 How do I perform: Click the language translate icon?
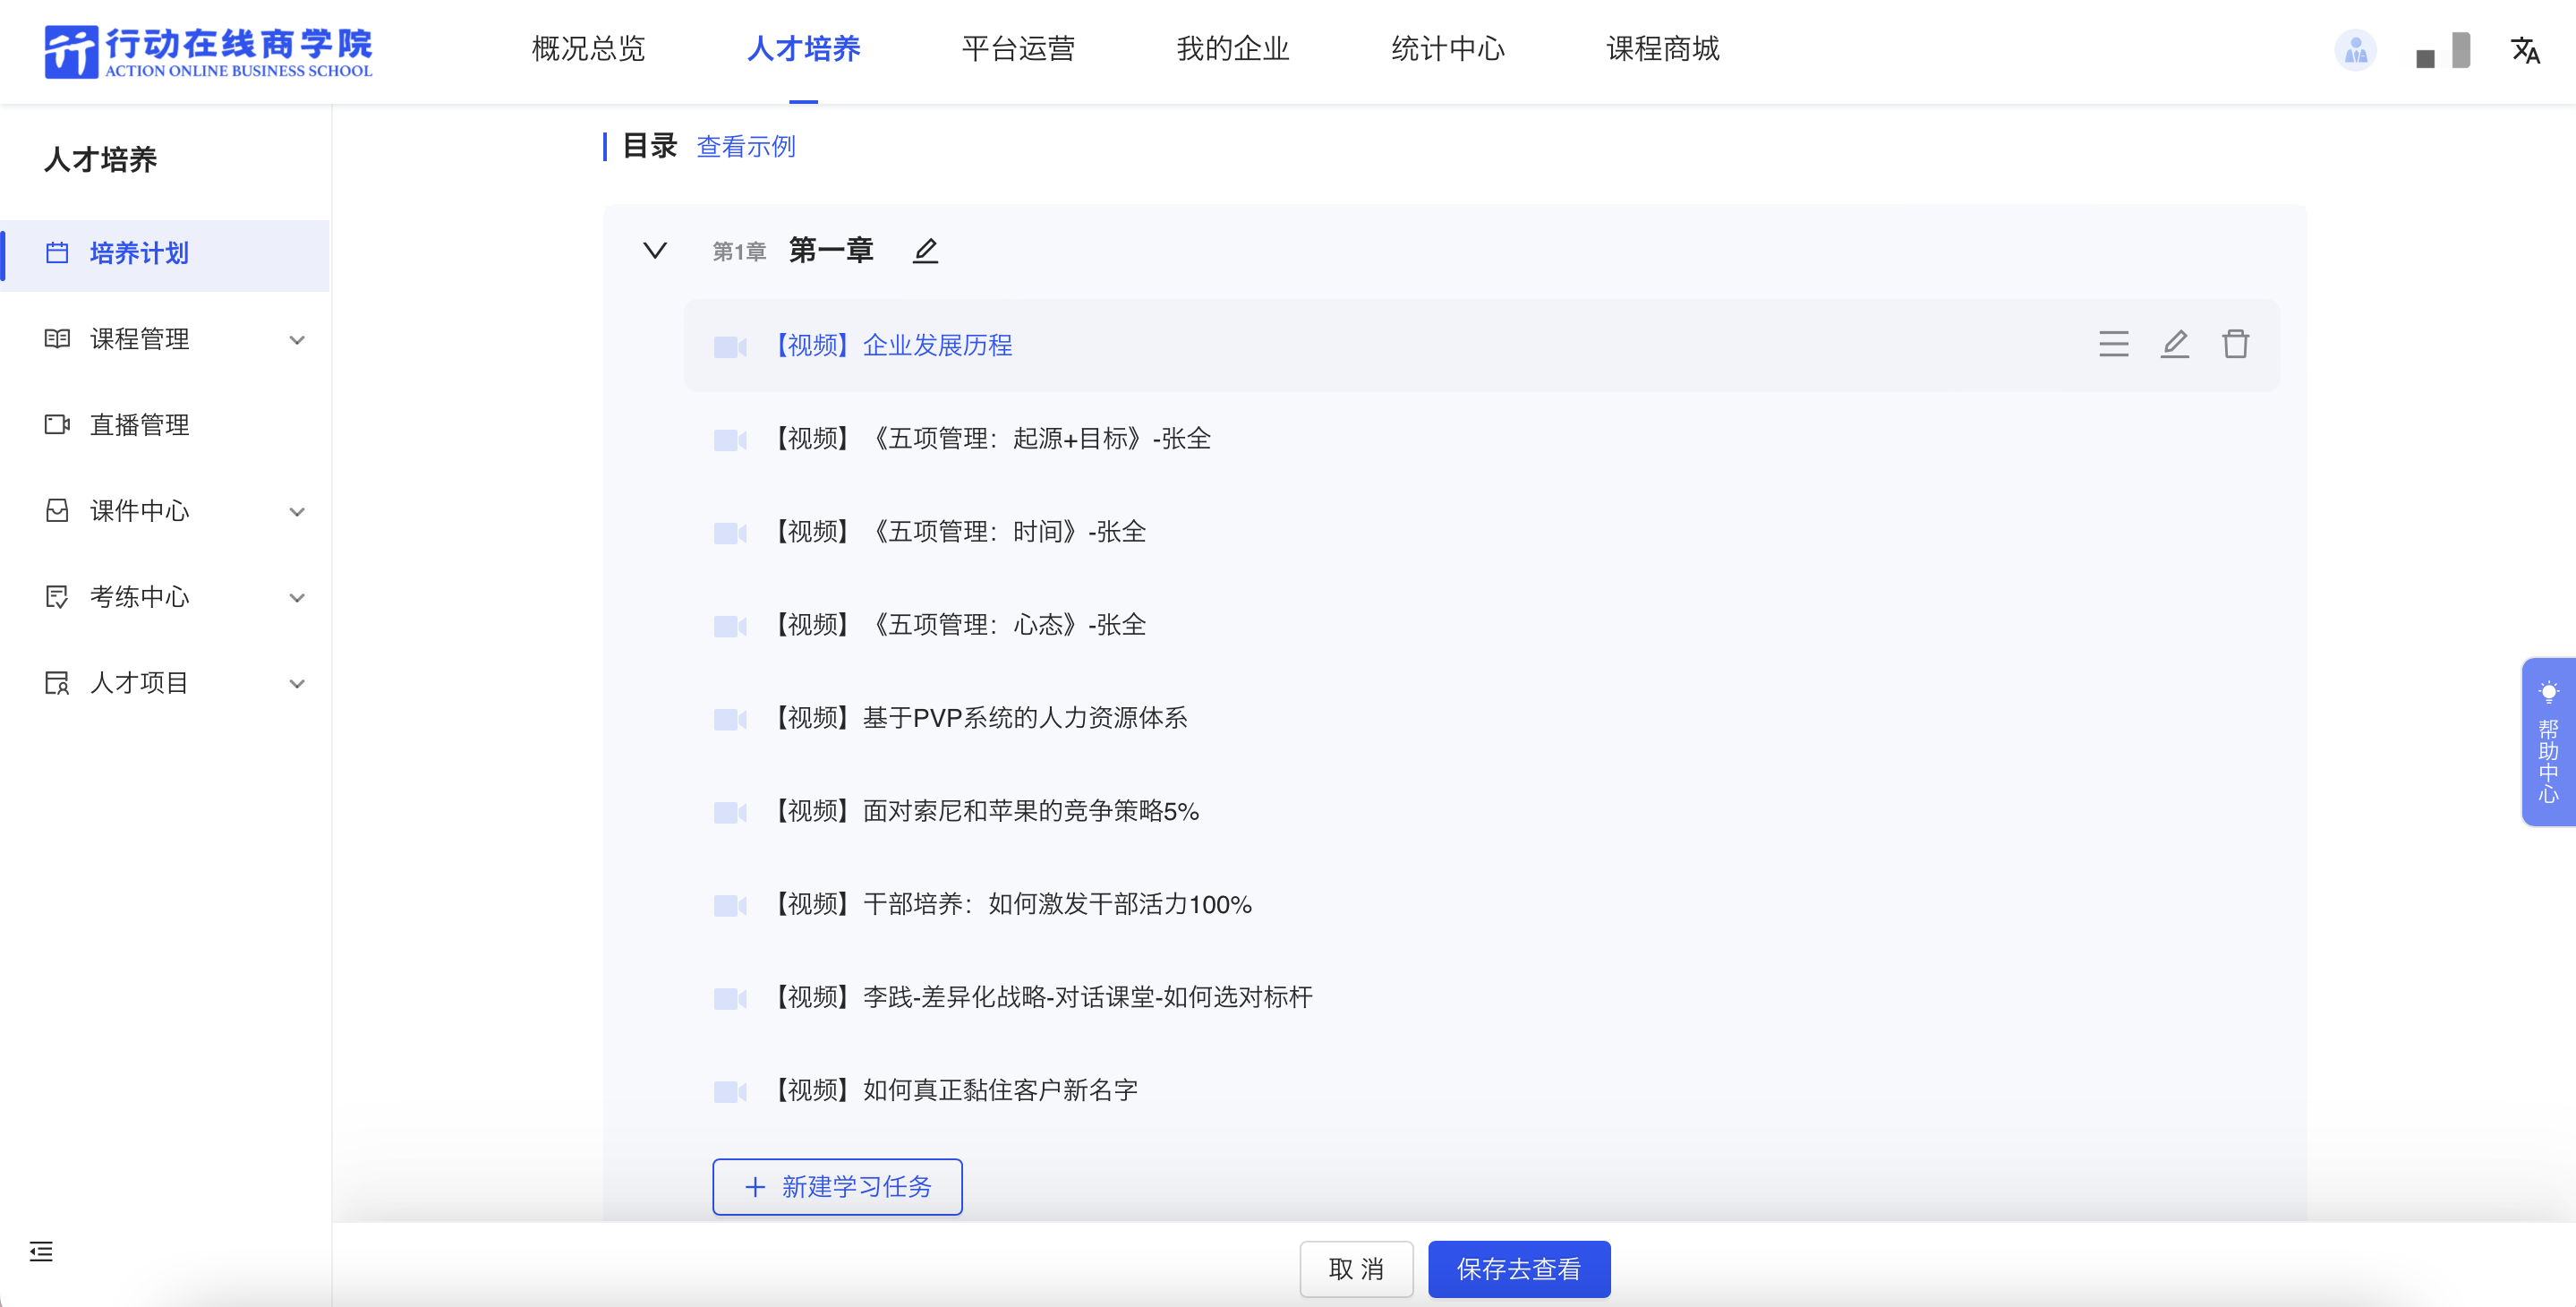tap(2525, 50)
